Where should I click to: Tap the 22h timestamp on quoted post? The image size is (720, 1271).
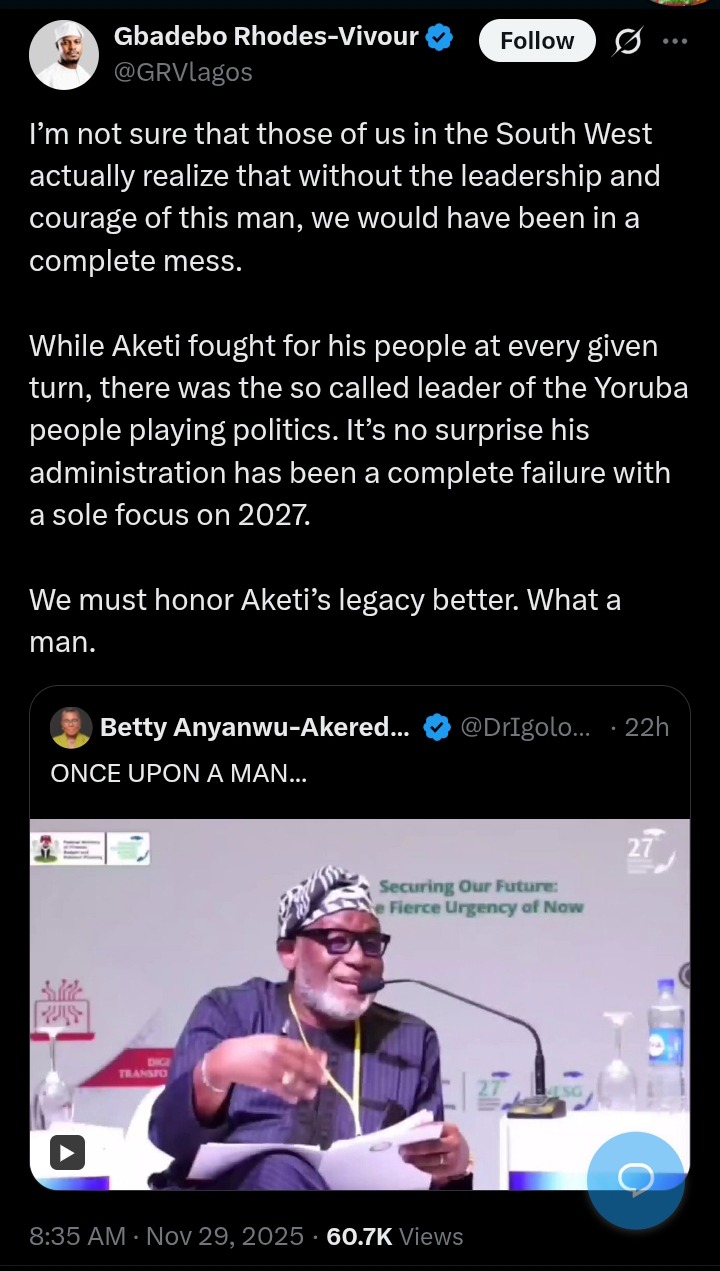pyautogui.click(x=645, y=728)
